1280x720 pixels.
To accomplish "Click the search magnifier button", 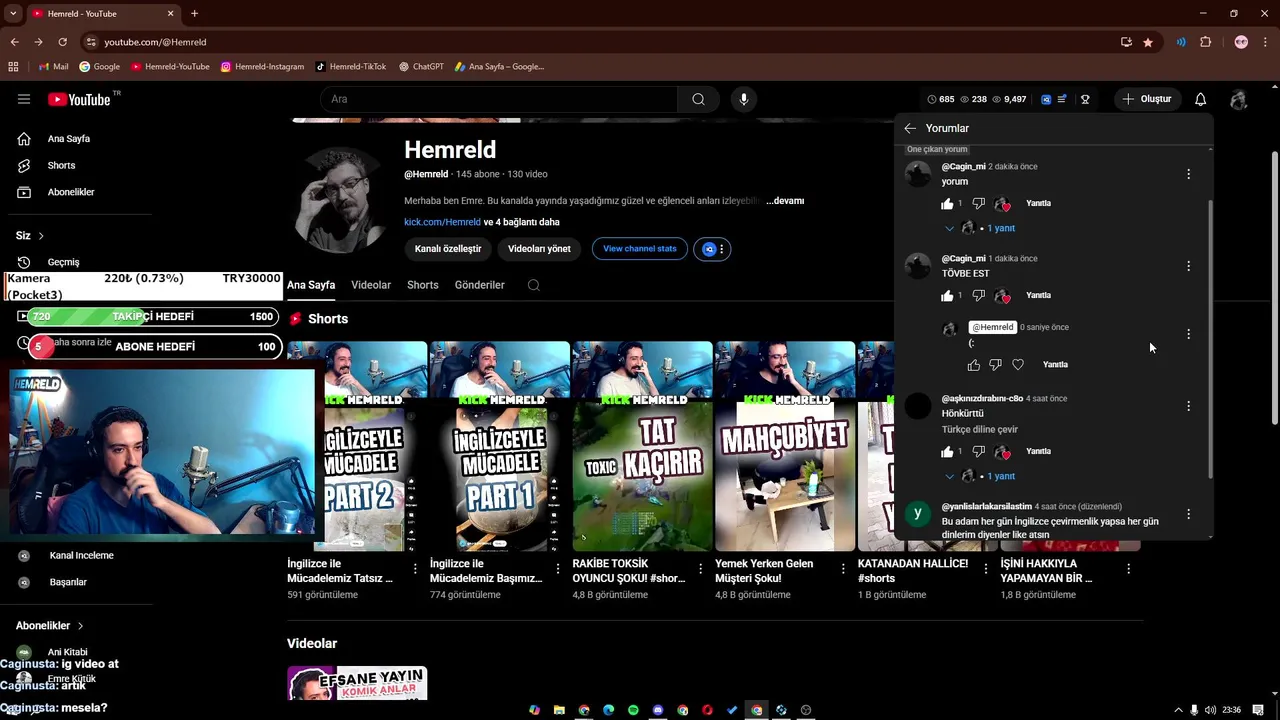I will [x=698, y=99].
